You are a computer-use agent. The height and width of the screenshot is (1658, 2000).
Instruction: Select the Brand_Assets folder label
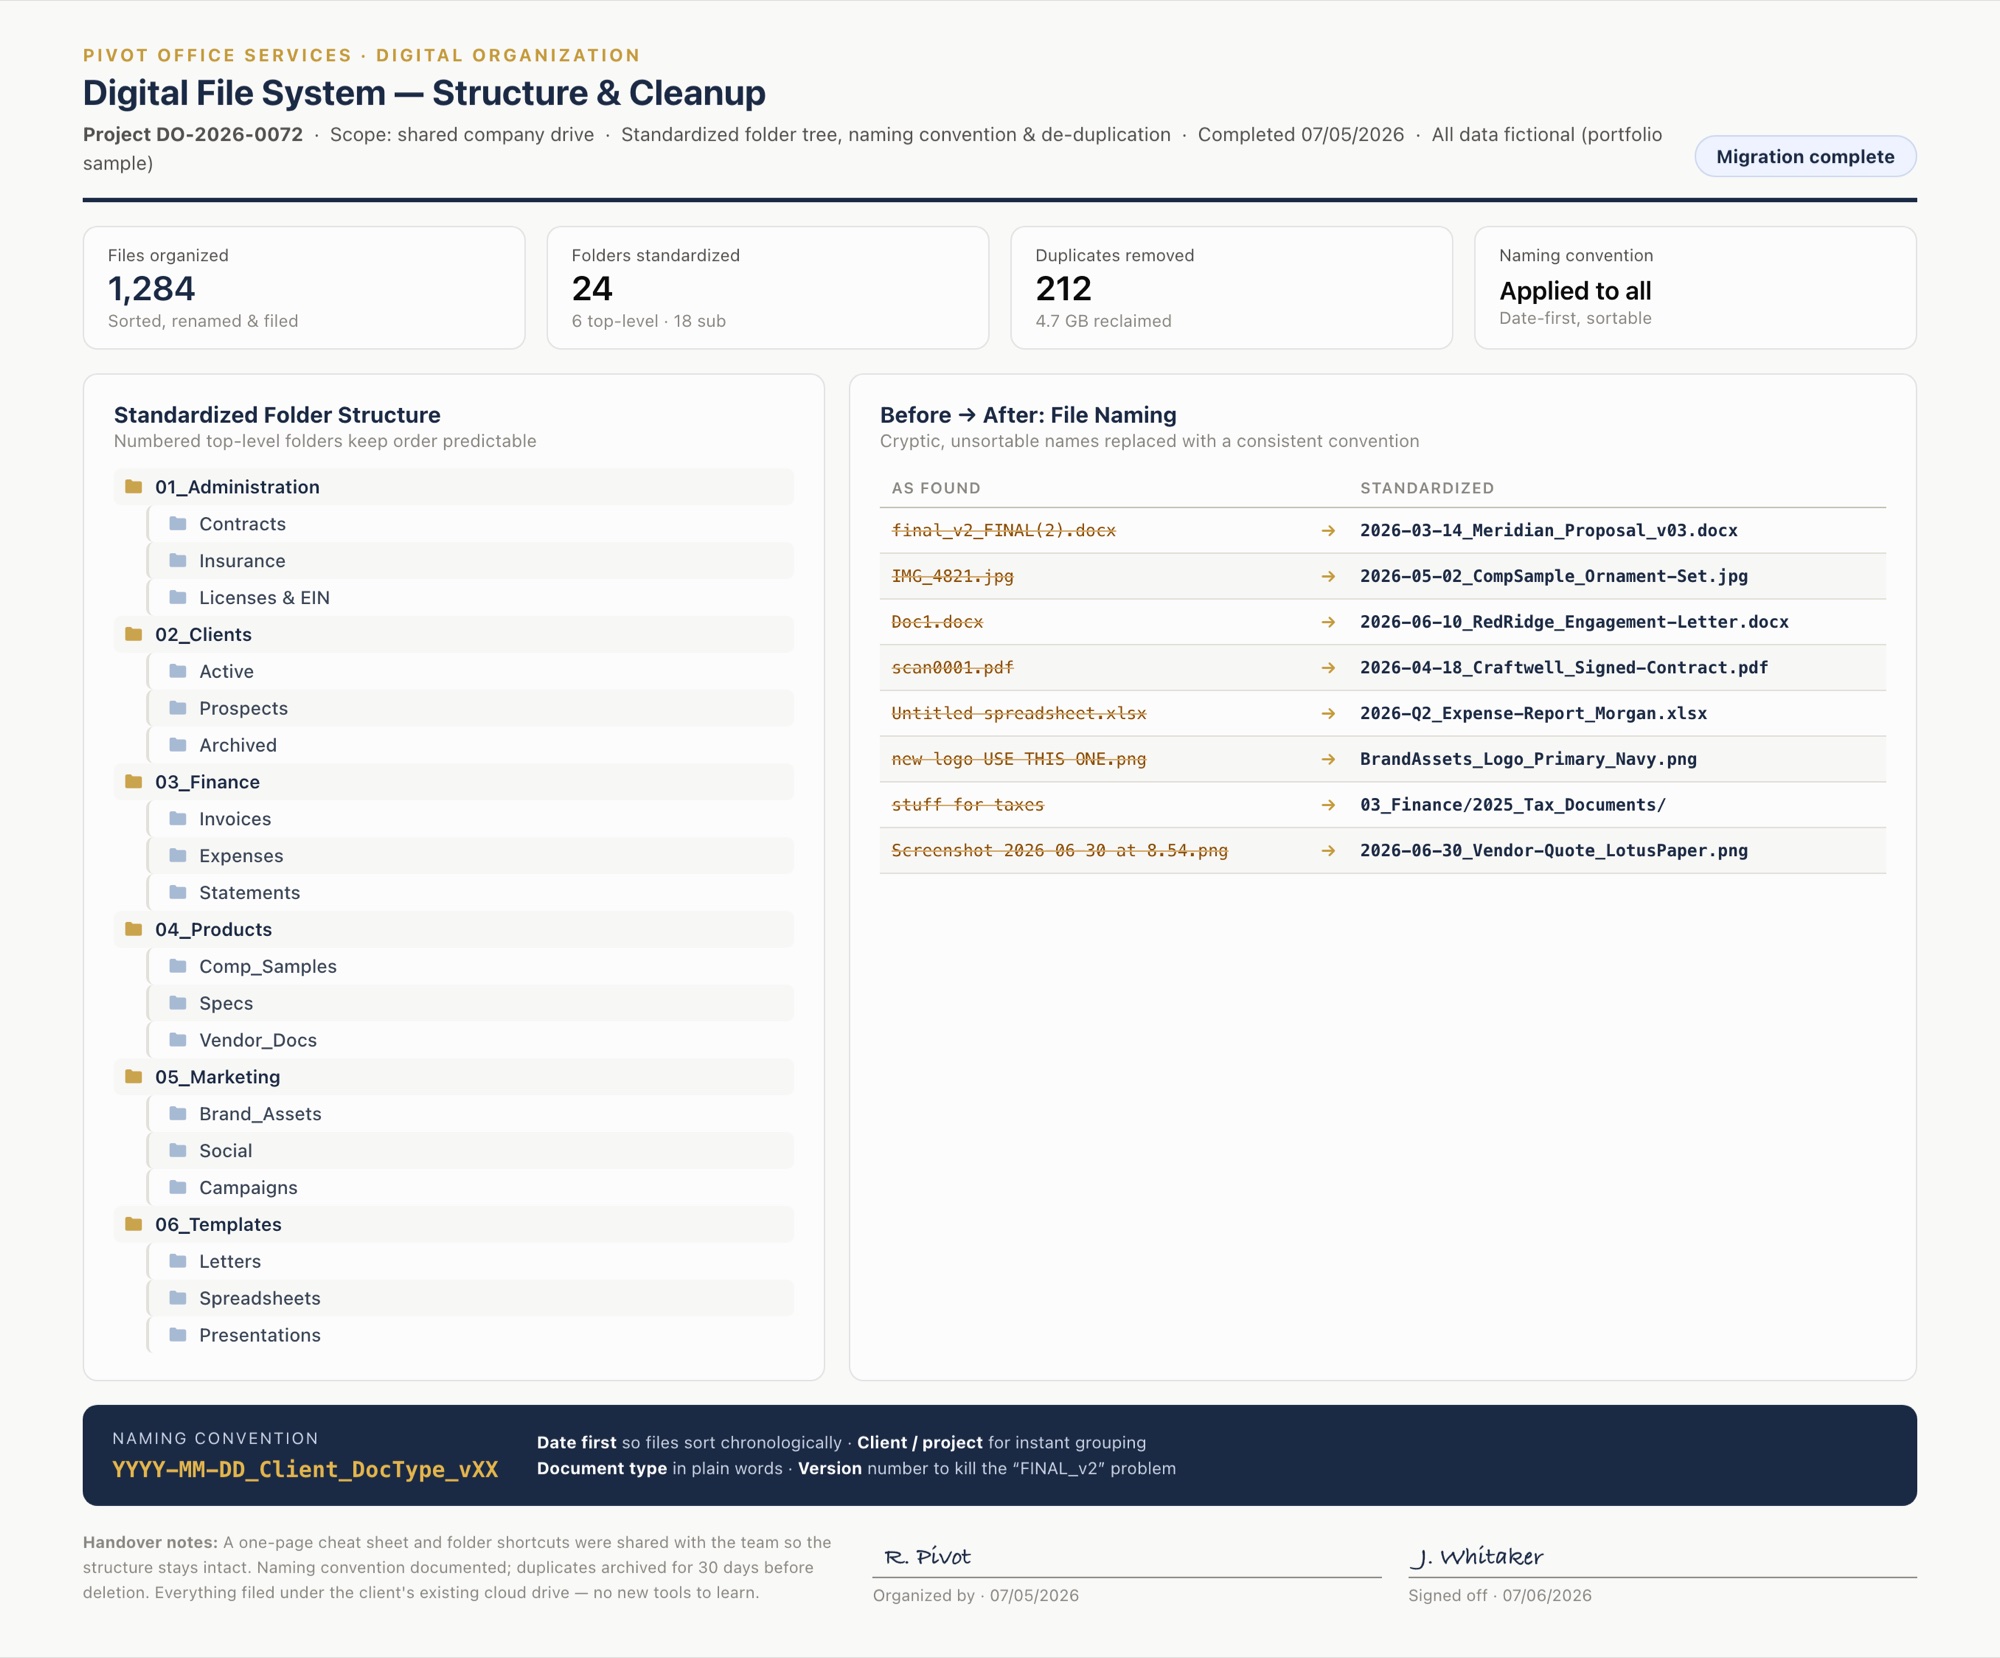260,1114
